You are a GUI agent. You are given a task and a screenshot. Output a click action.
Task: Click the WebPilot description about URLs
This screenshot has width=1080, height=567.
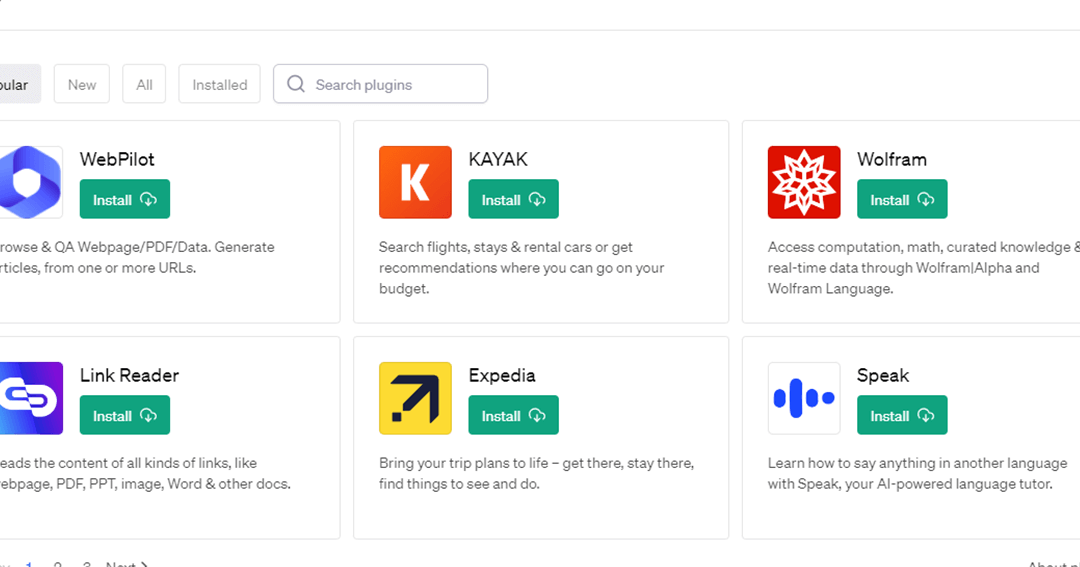[x=137, y=257]
